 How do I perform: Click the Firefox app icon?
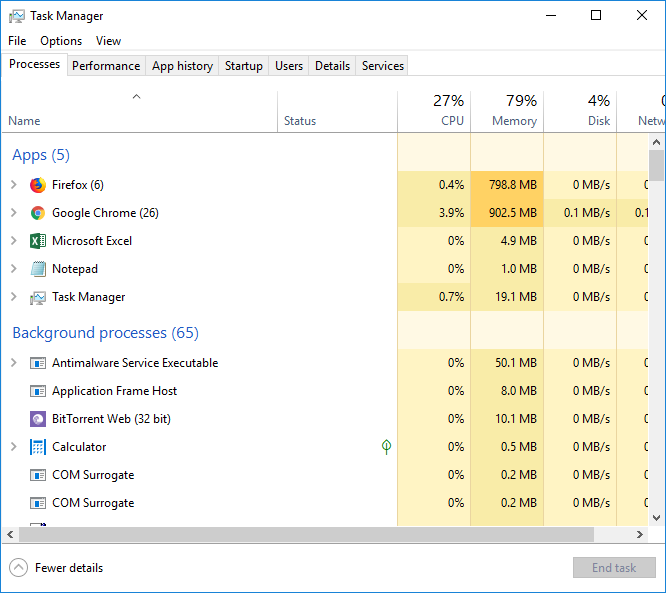(38, 185)
